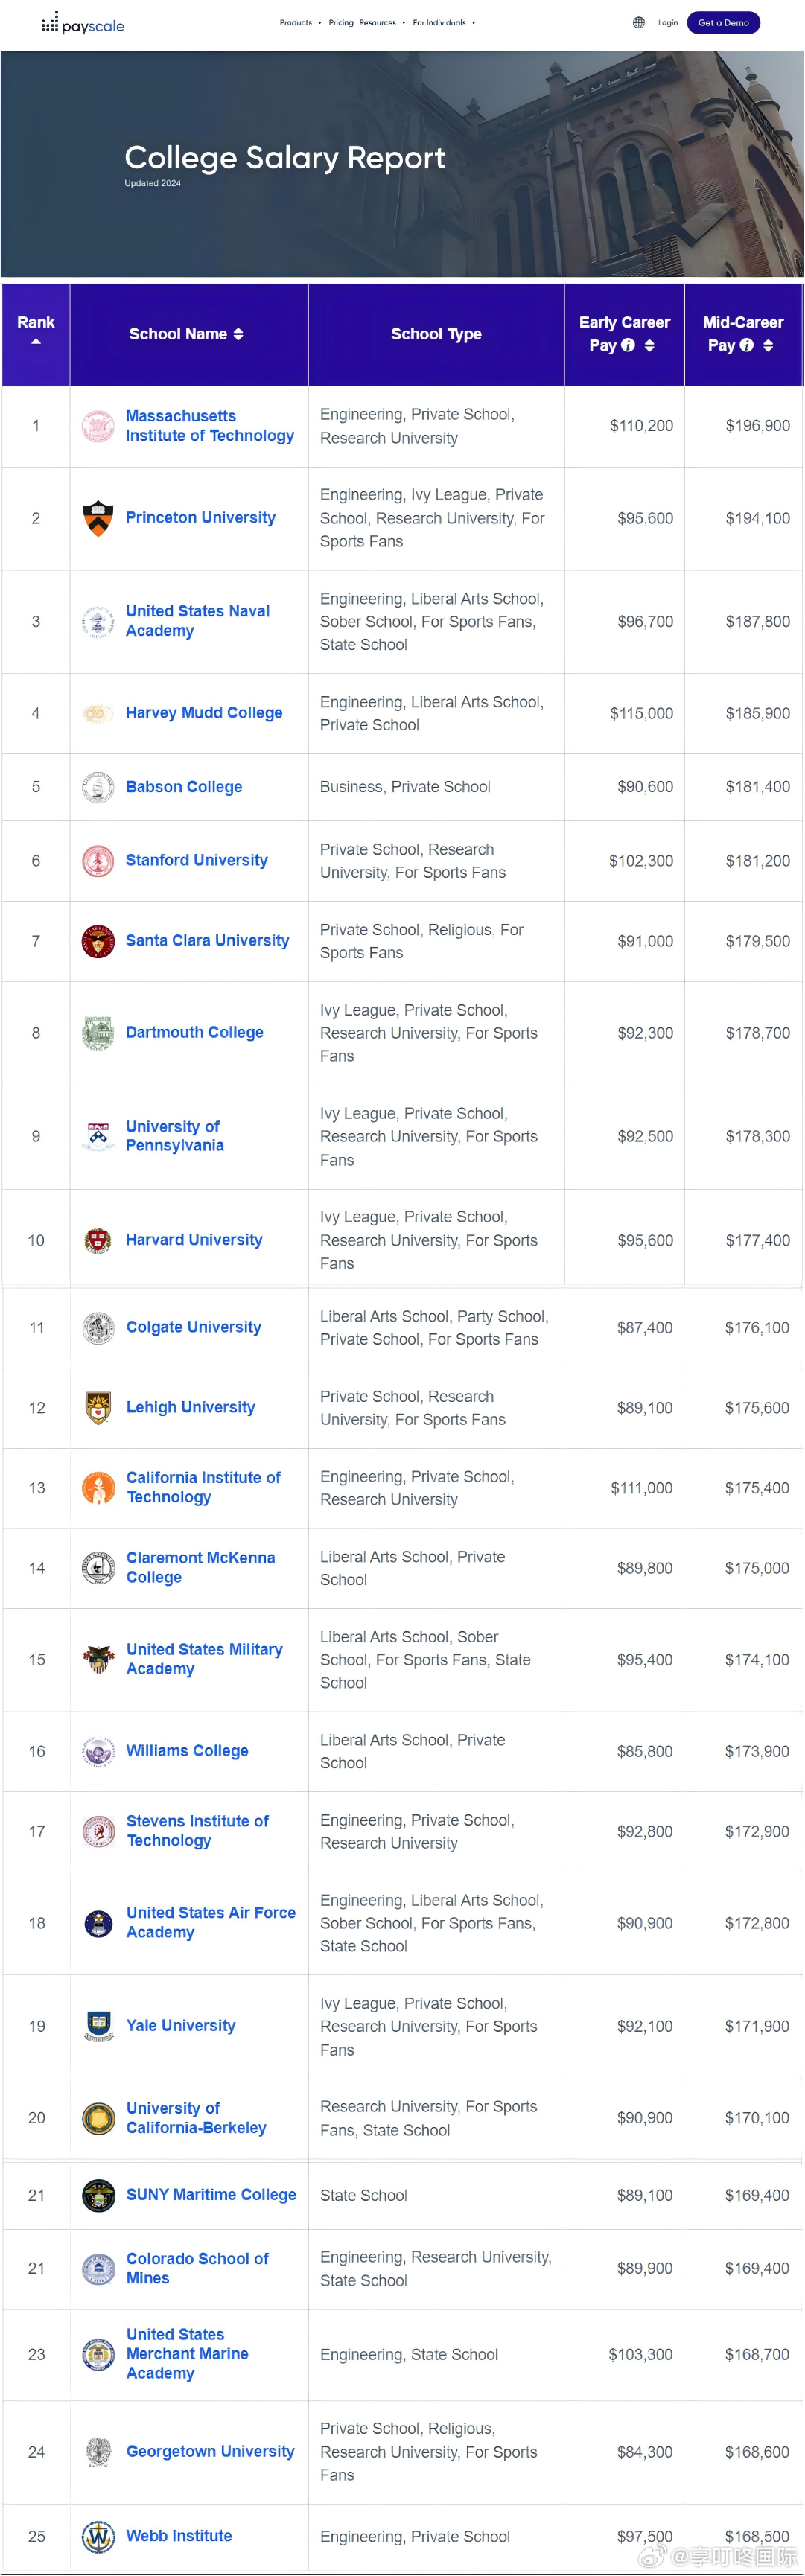805x2576 pixels.
Task: Click the Webb Institute logo
Action: pyautogui.click(x=98, y=2536)
